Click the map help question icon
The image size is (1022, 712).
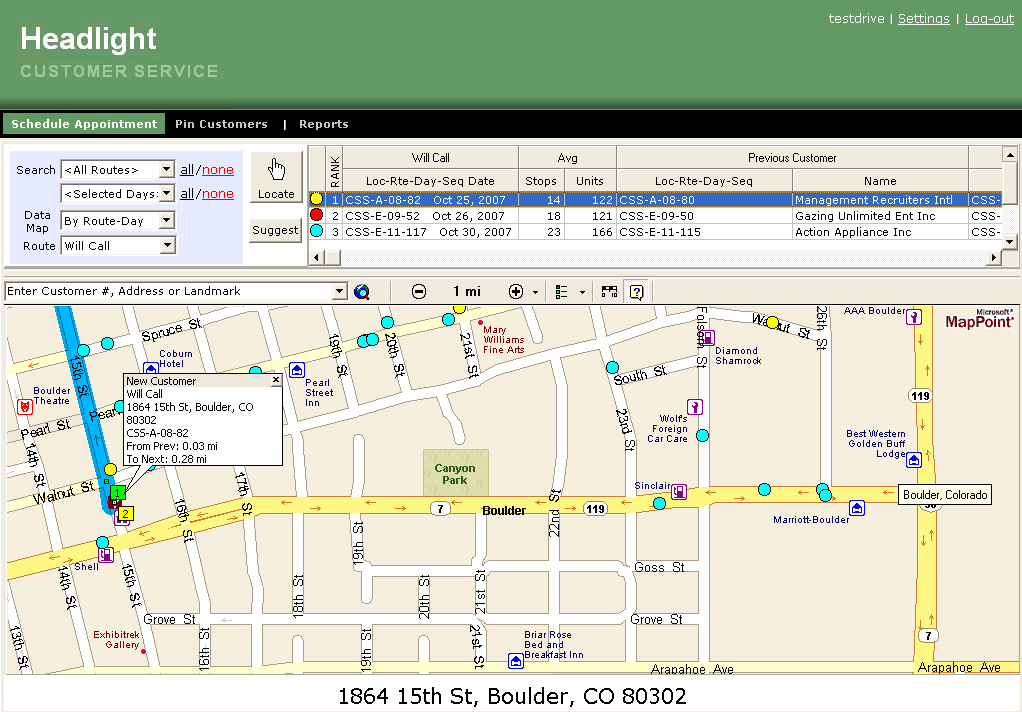click(636, 292)
